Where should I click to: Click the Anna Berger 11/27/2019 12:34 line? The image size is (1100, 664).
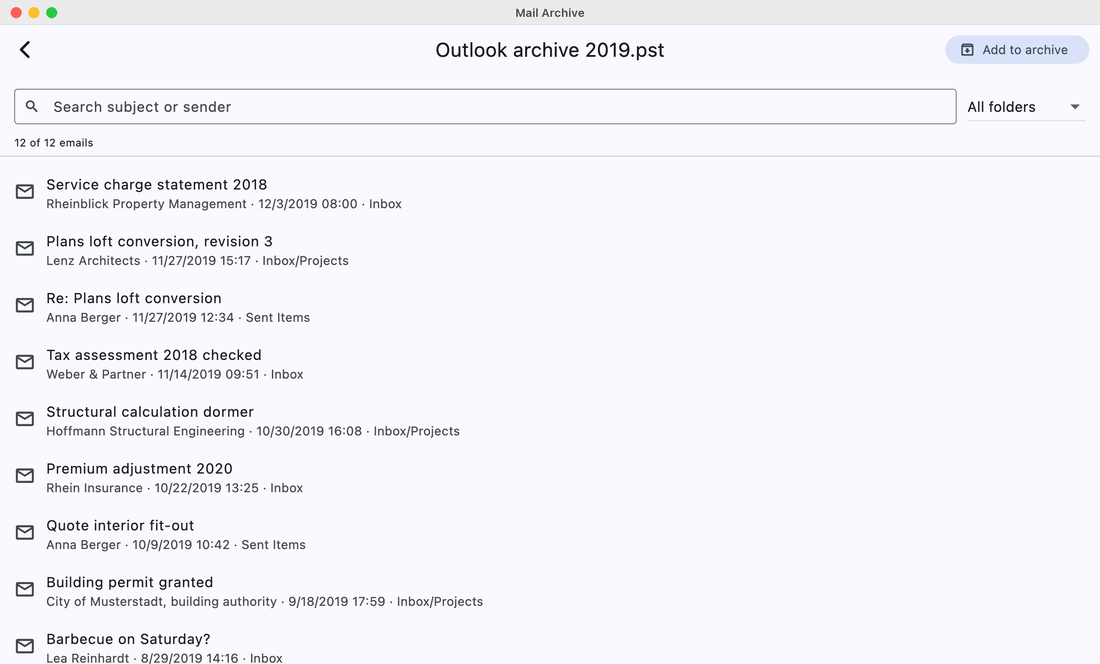tap(178, 318)
